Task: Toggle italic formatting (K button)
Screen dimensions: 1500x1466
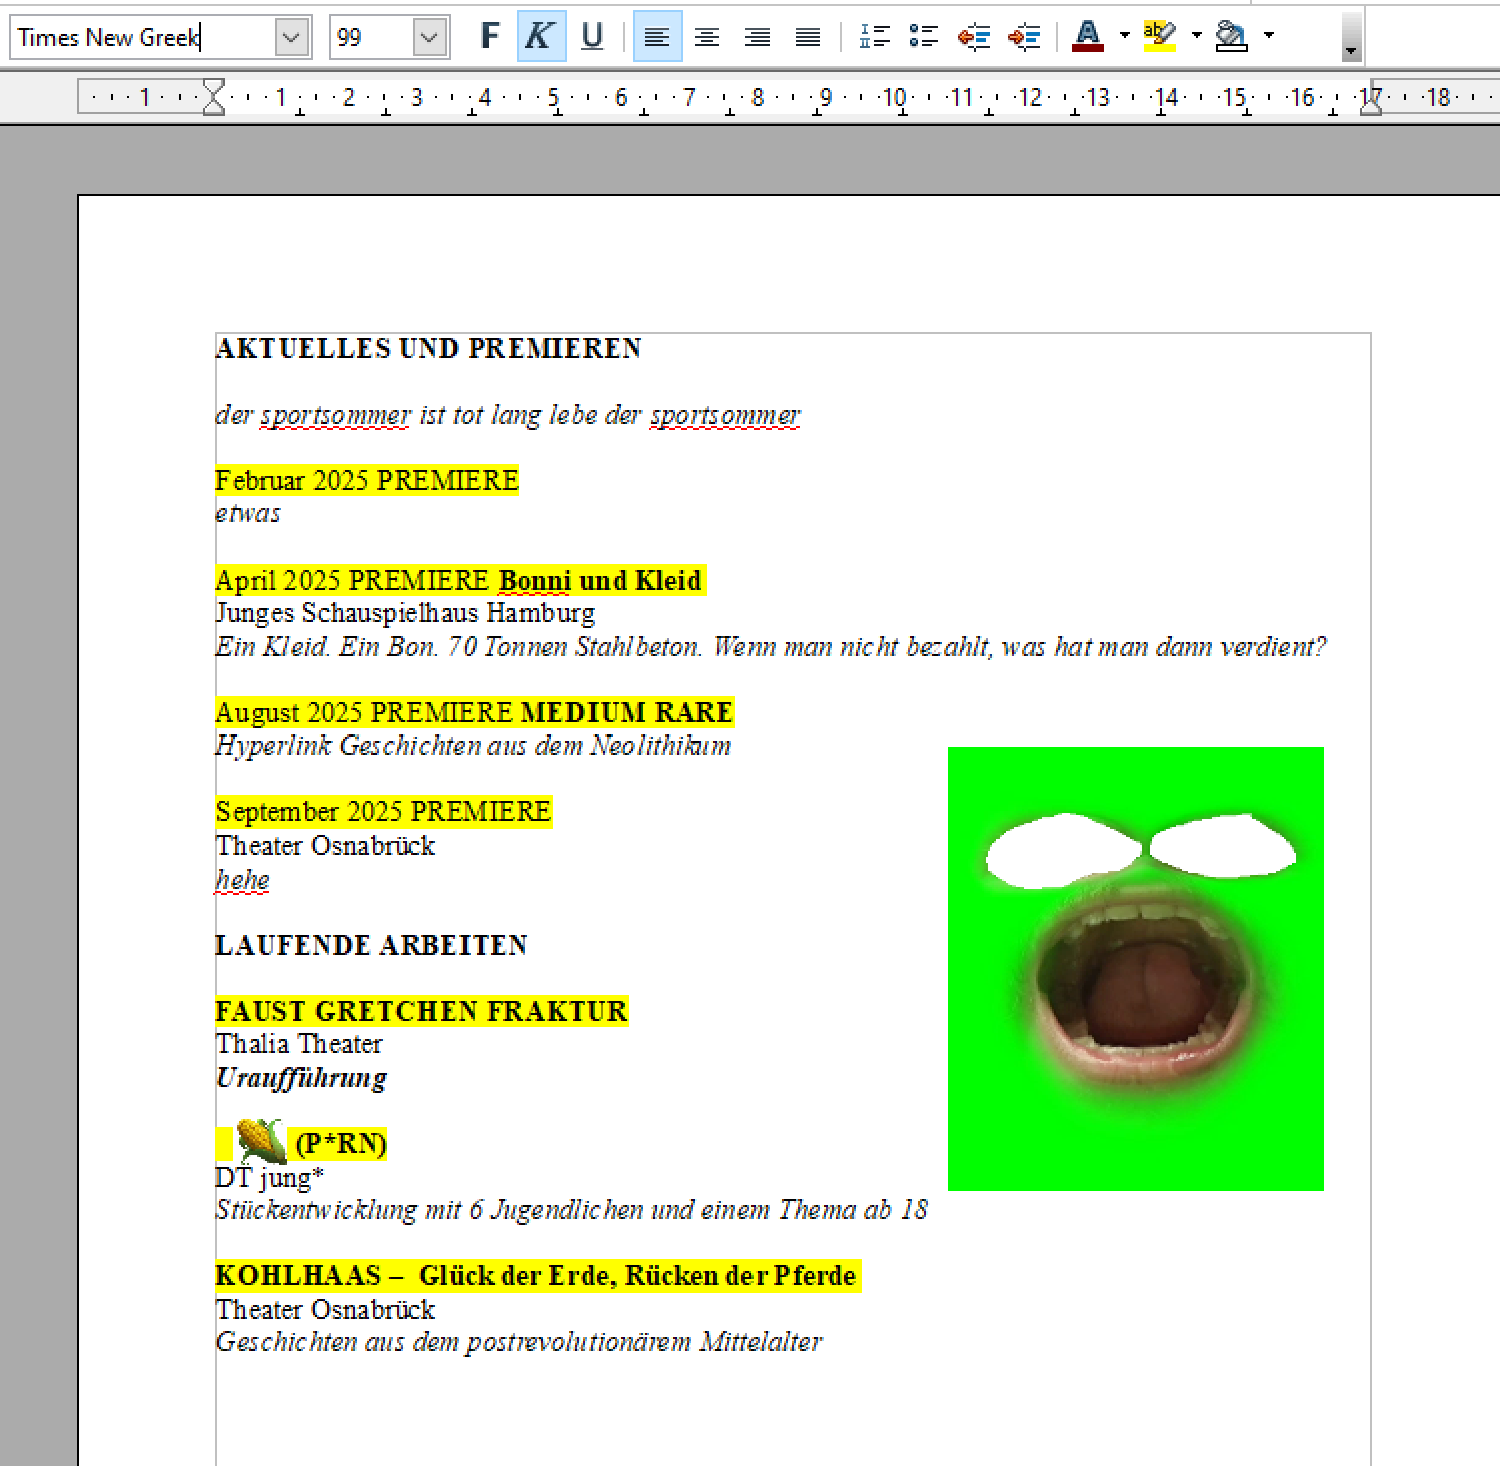Action: (x=541, y=37)
